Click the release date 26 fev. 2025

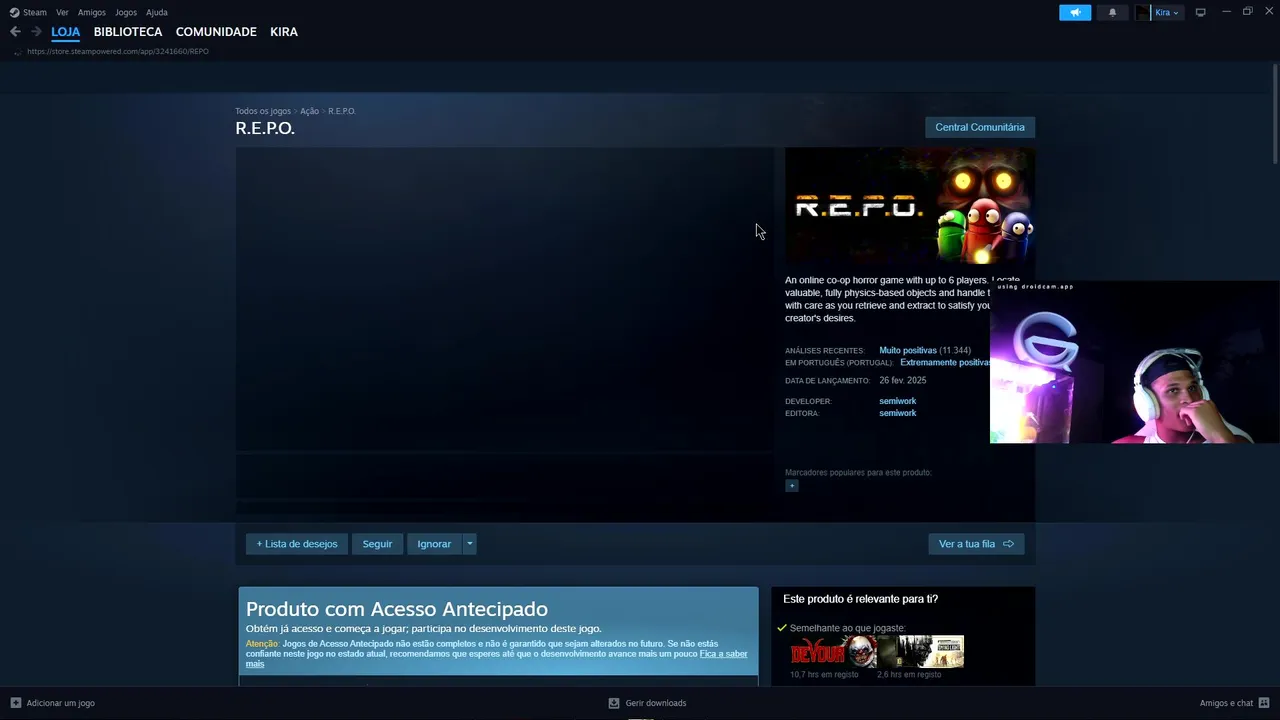(x=903, y=381)
